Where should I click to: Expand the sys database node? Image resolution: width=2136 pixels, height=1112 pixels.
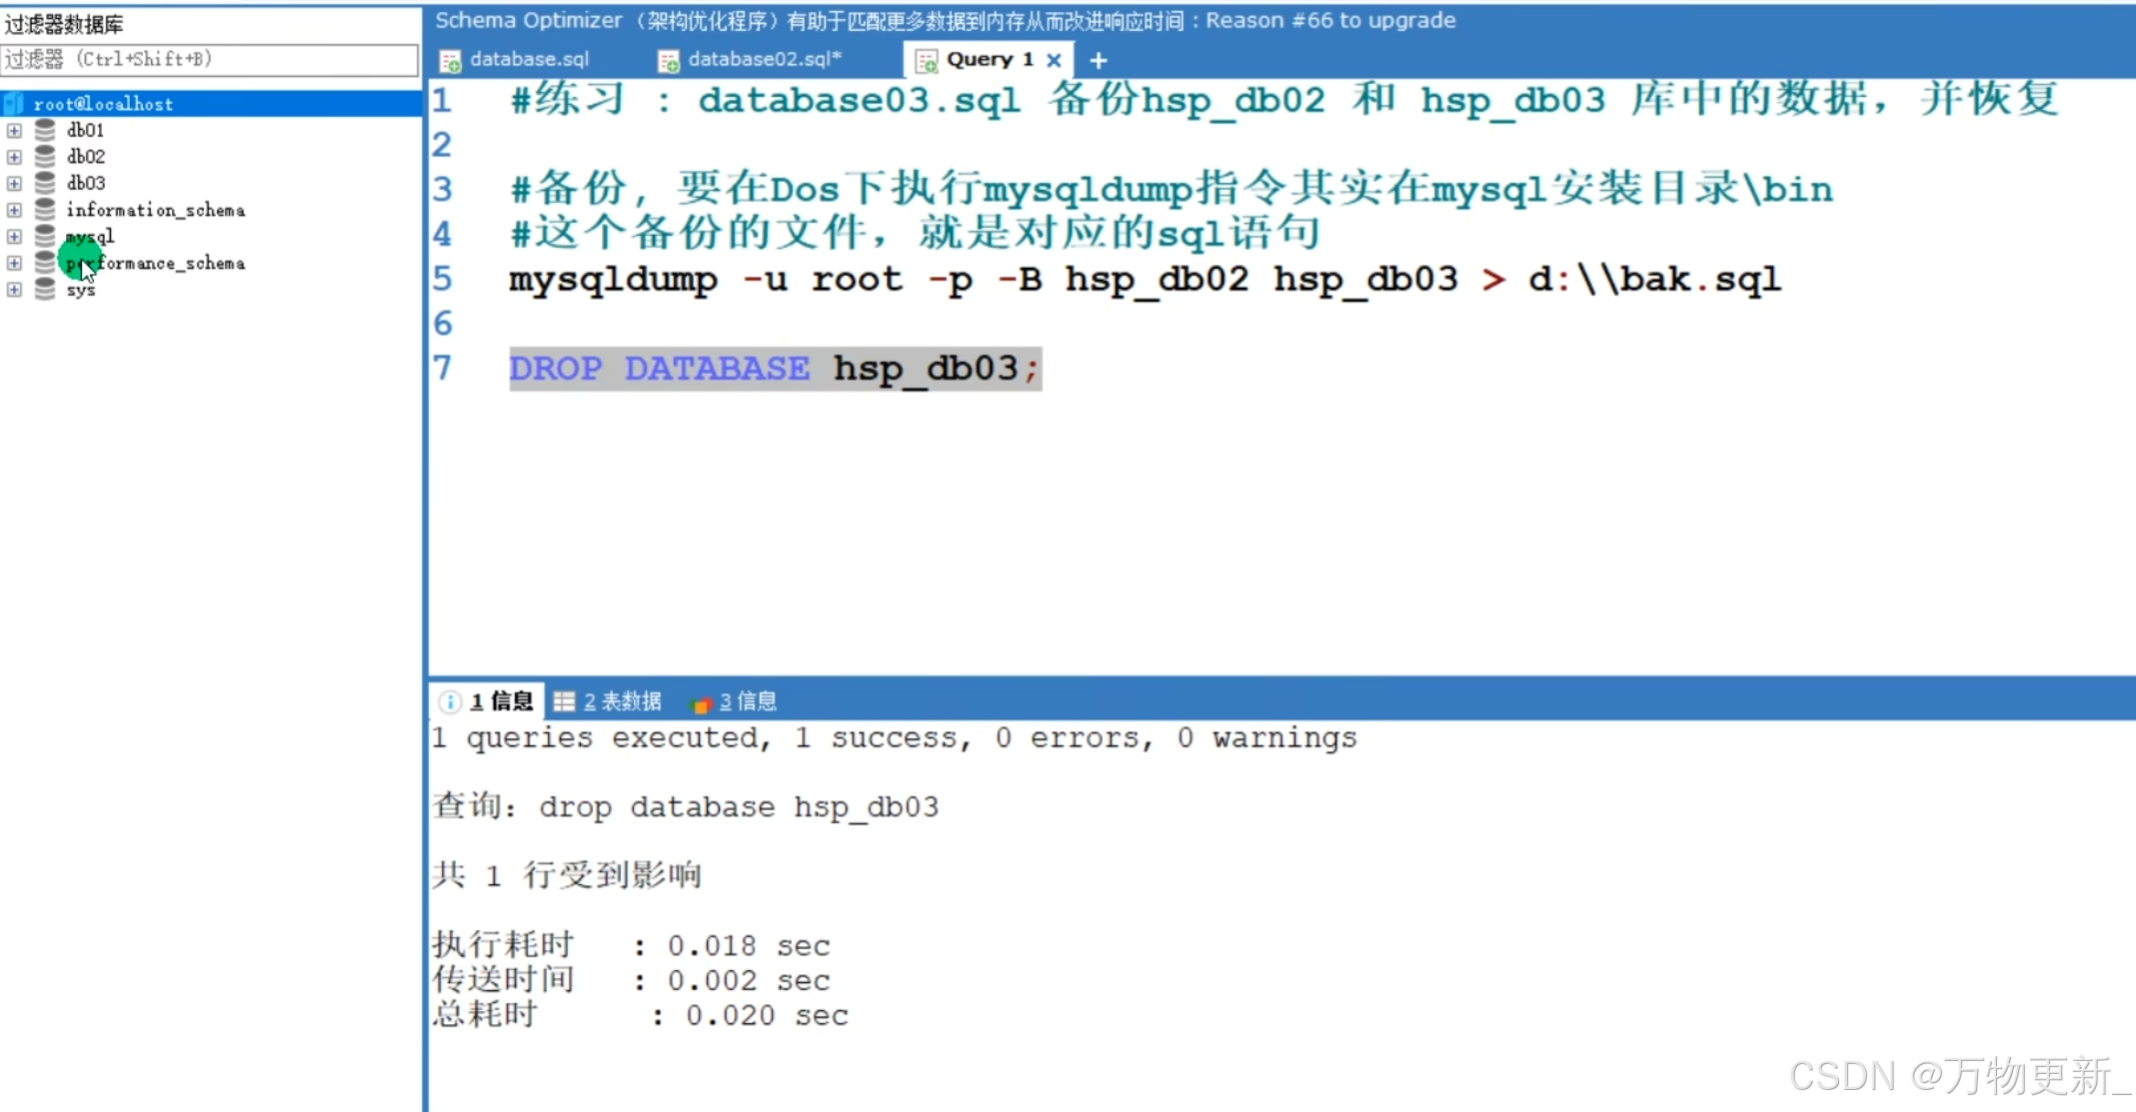click(x=14, y=290)
